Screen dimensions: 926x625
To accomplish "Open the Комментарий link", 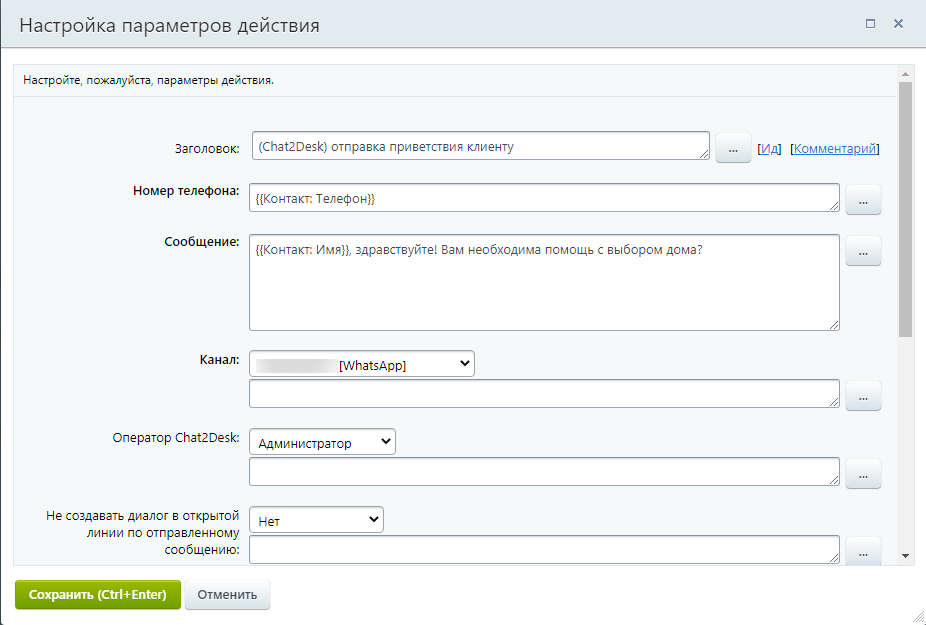I will tap(835, 149).
